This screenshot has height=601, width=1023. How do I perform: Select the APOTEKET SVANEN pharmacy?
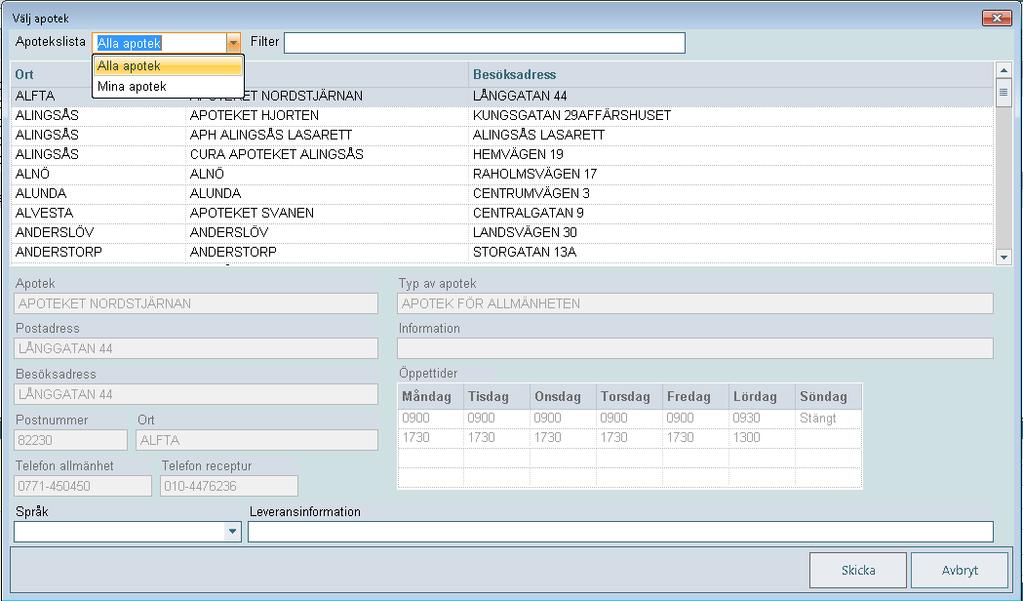(252, 213)
